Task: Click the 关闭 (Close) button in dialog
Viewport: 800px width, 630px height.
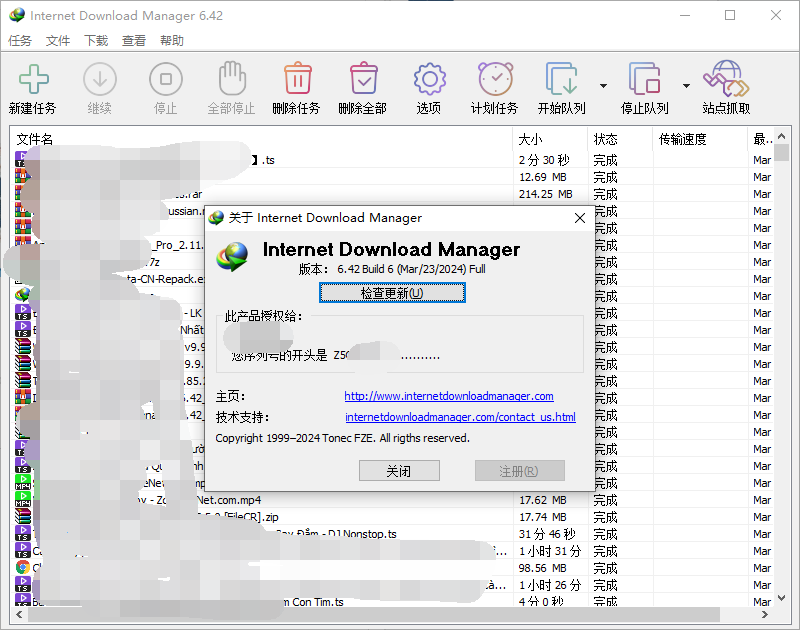Action: (x=398, y=471)
